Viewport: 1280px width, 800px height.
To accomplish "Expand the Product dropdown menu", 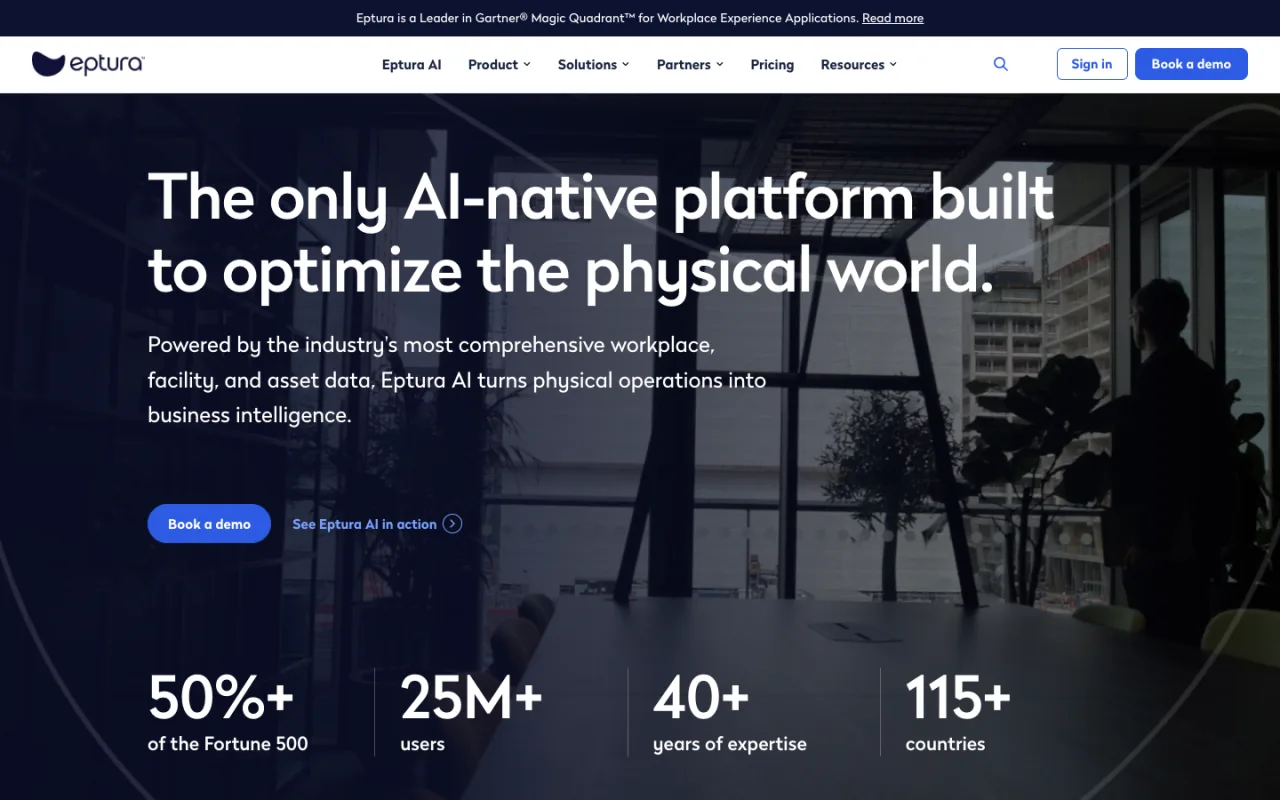I will [499, 65].
